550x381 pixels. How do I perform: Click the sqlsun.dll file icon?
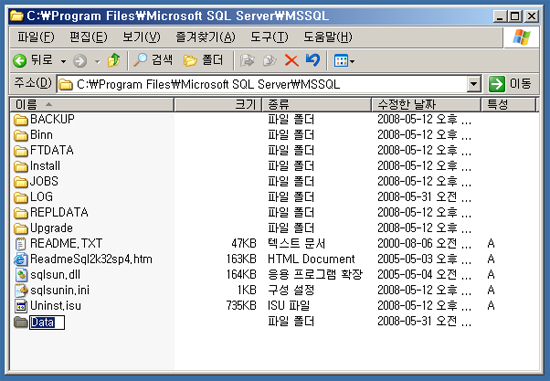point(21,275)
